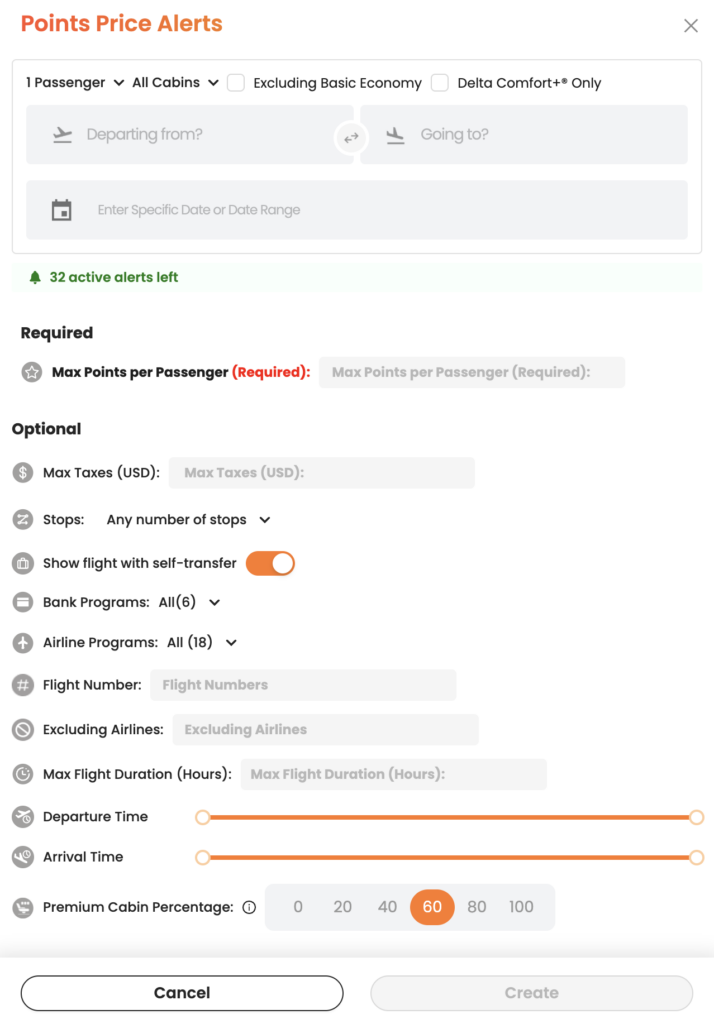Open the Stops any number dropdown
Image resolution: width=714 pixels, height=1024 pixels.
coord(188,520)
